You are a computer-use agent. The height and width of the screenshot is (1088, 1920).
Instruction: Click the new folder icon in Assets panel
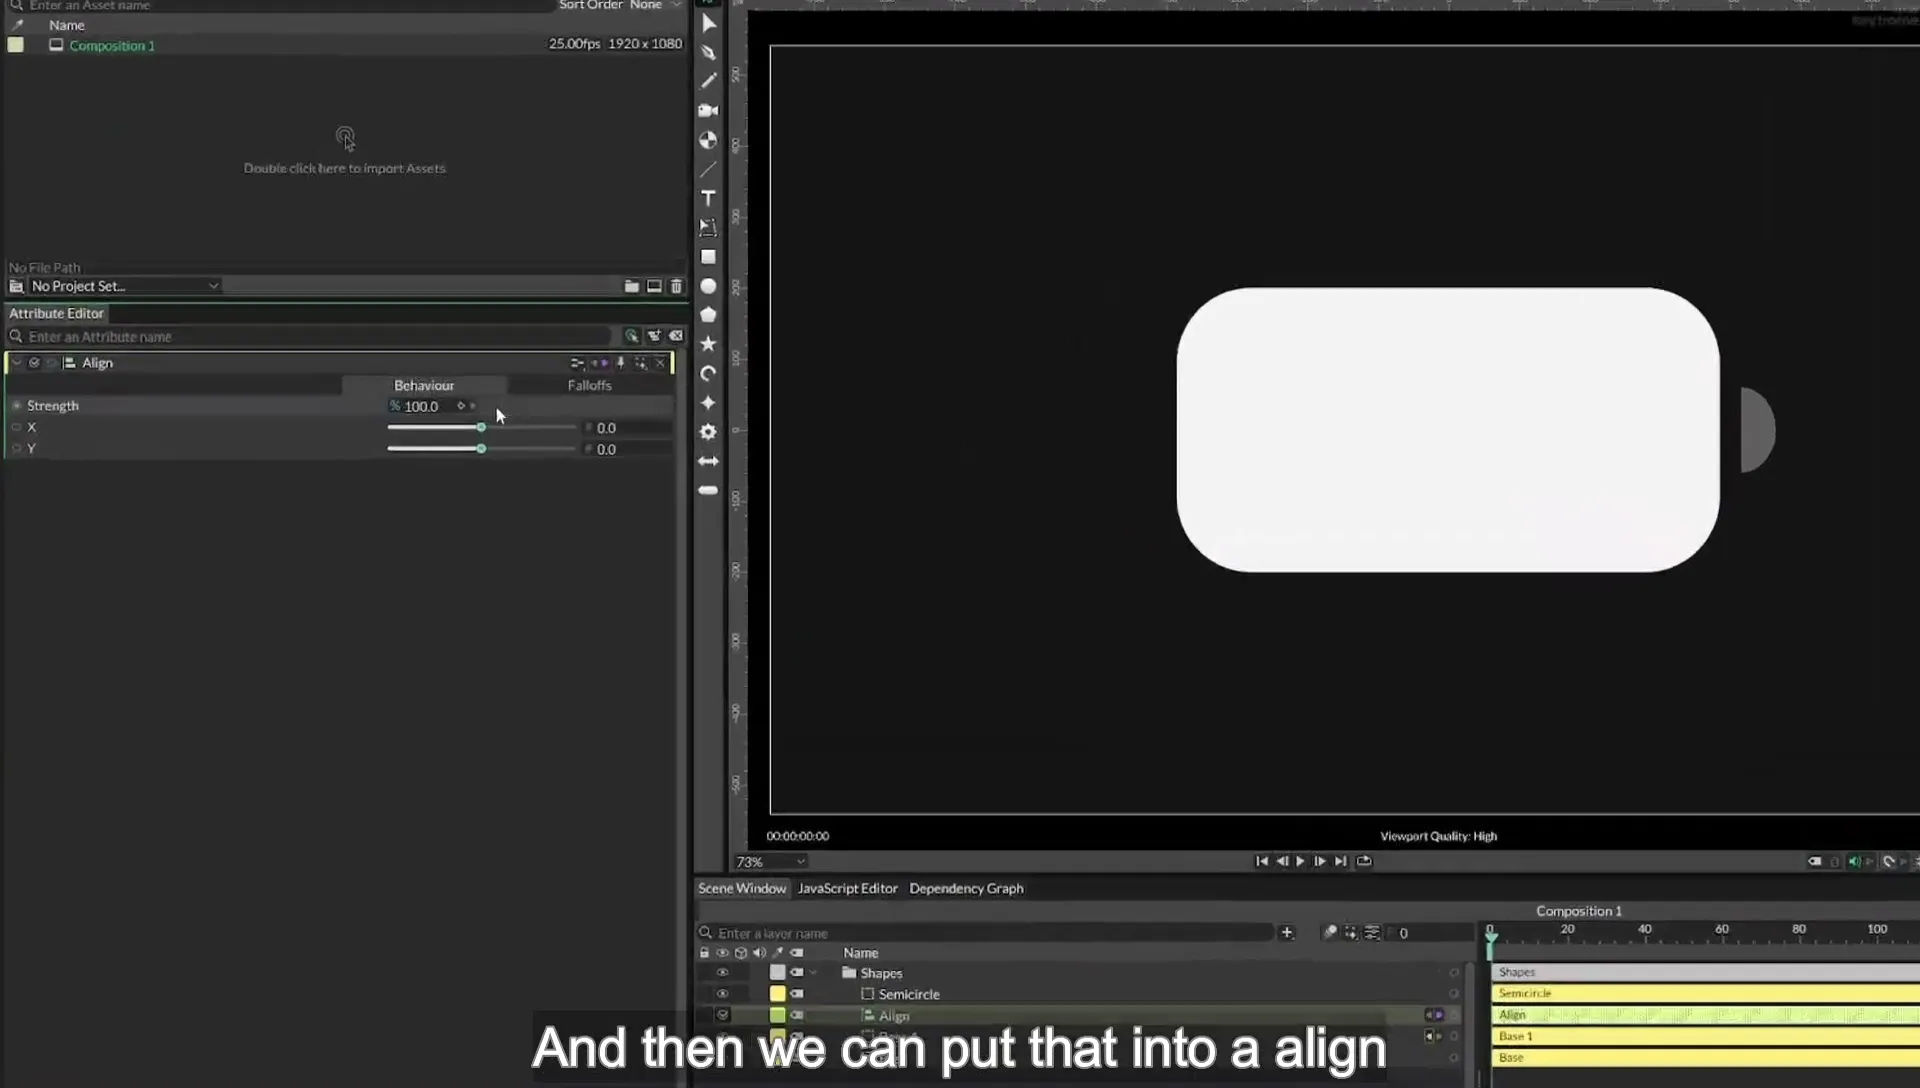pyautogui.click(x=632, y=286)
